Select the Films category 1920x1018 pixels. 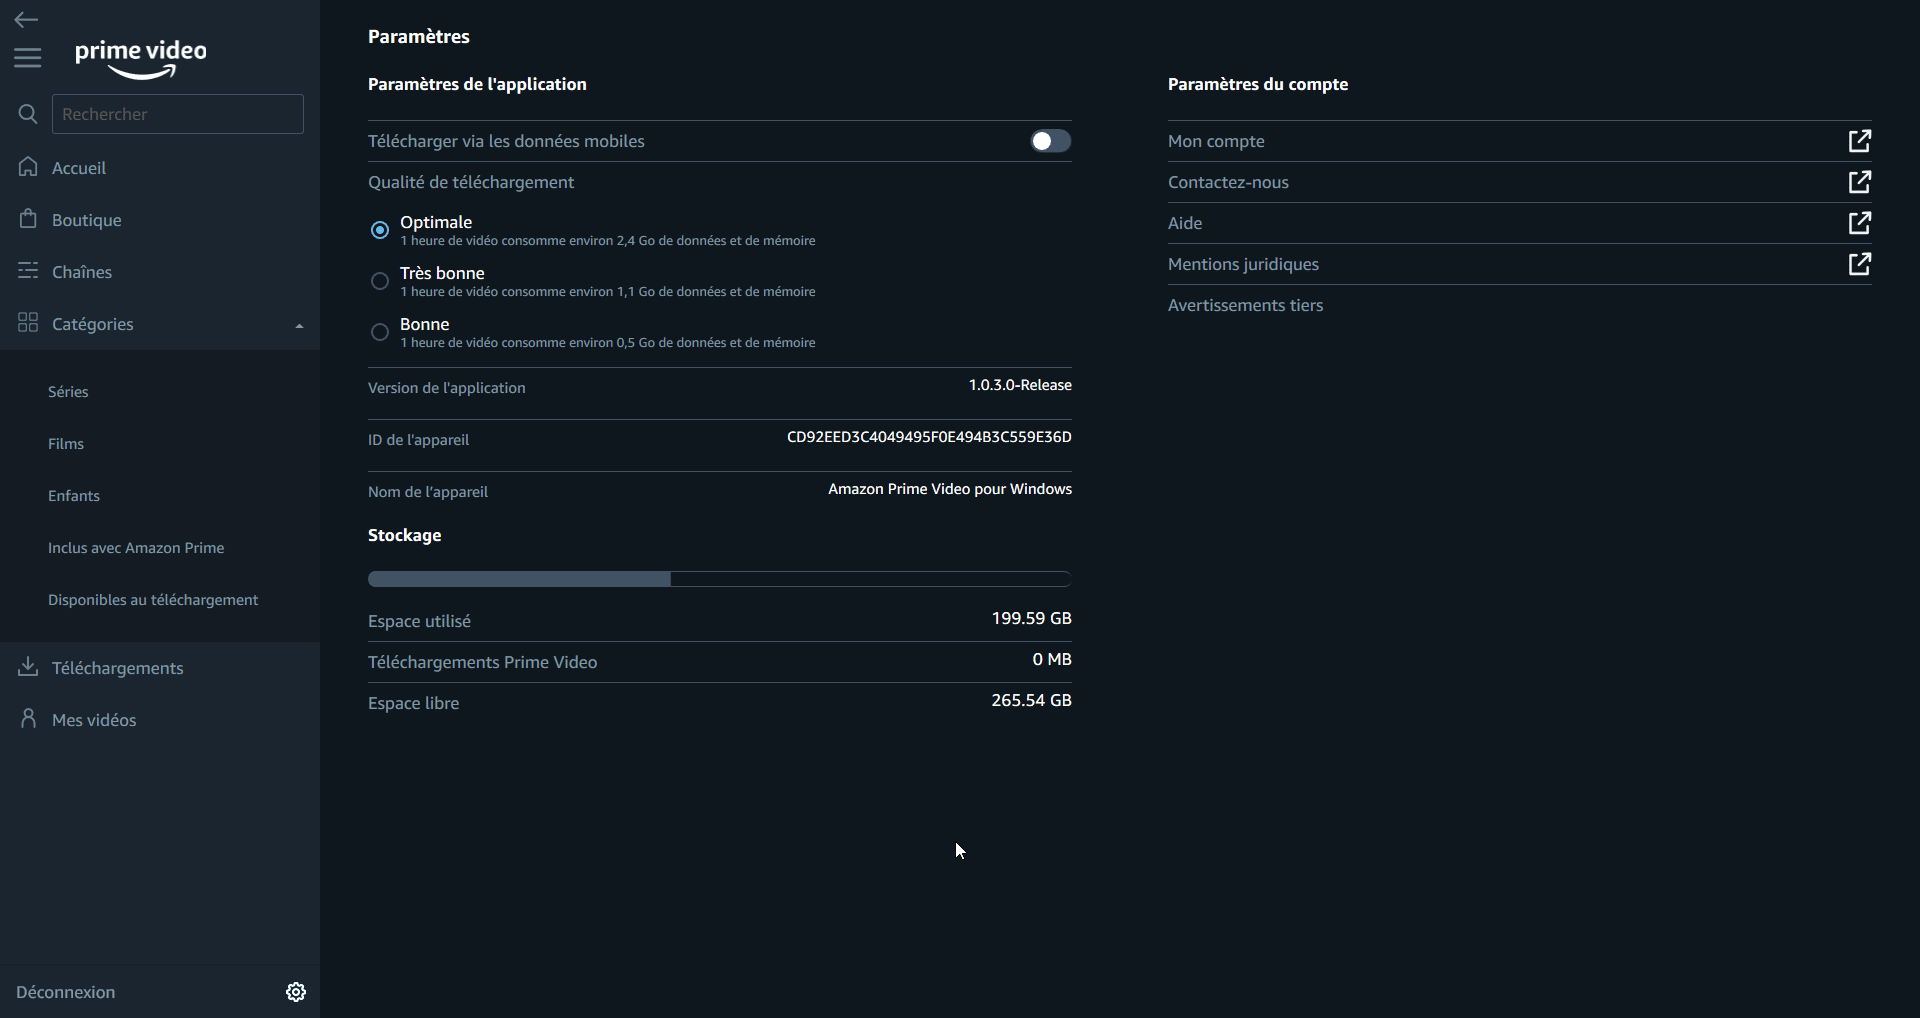66,444
